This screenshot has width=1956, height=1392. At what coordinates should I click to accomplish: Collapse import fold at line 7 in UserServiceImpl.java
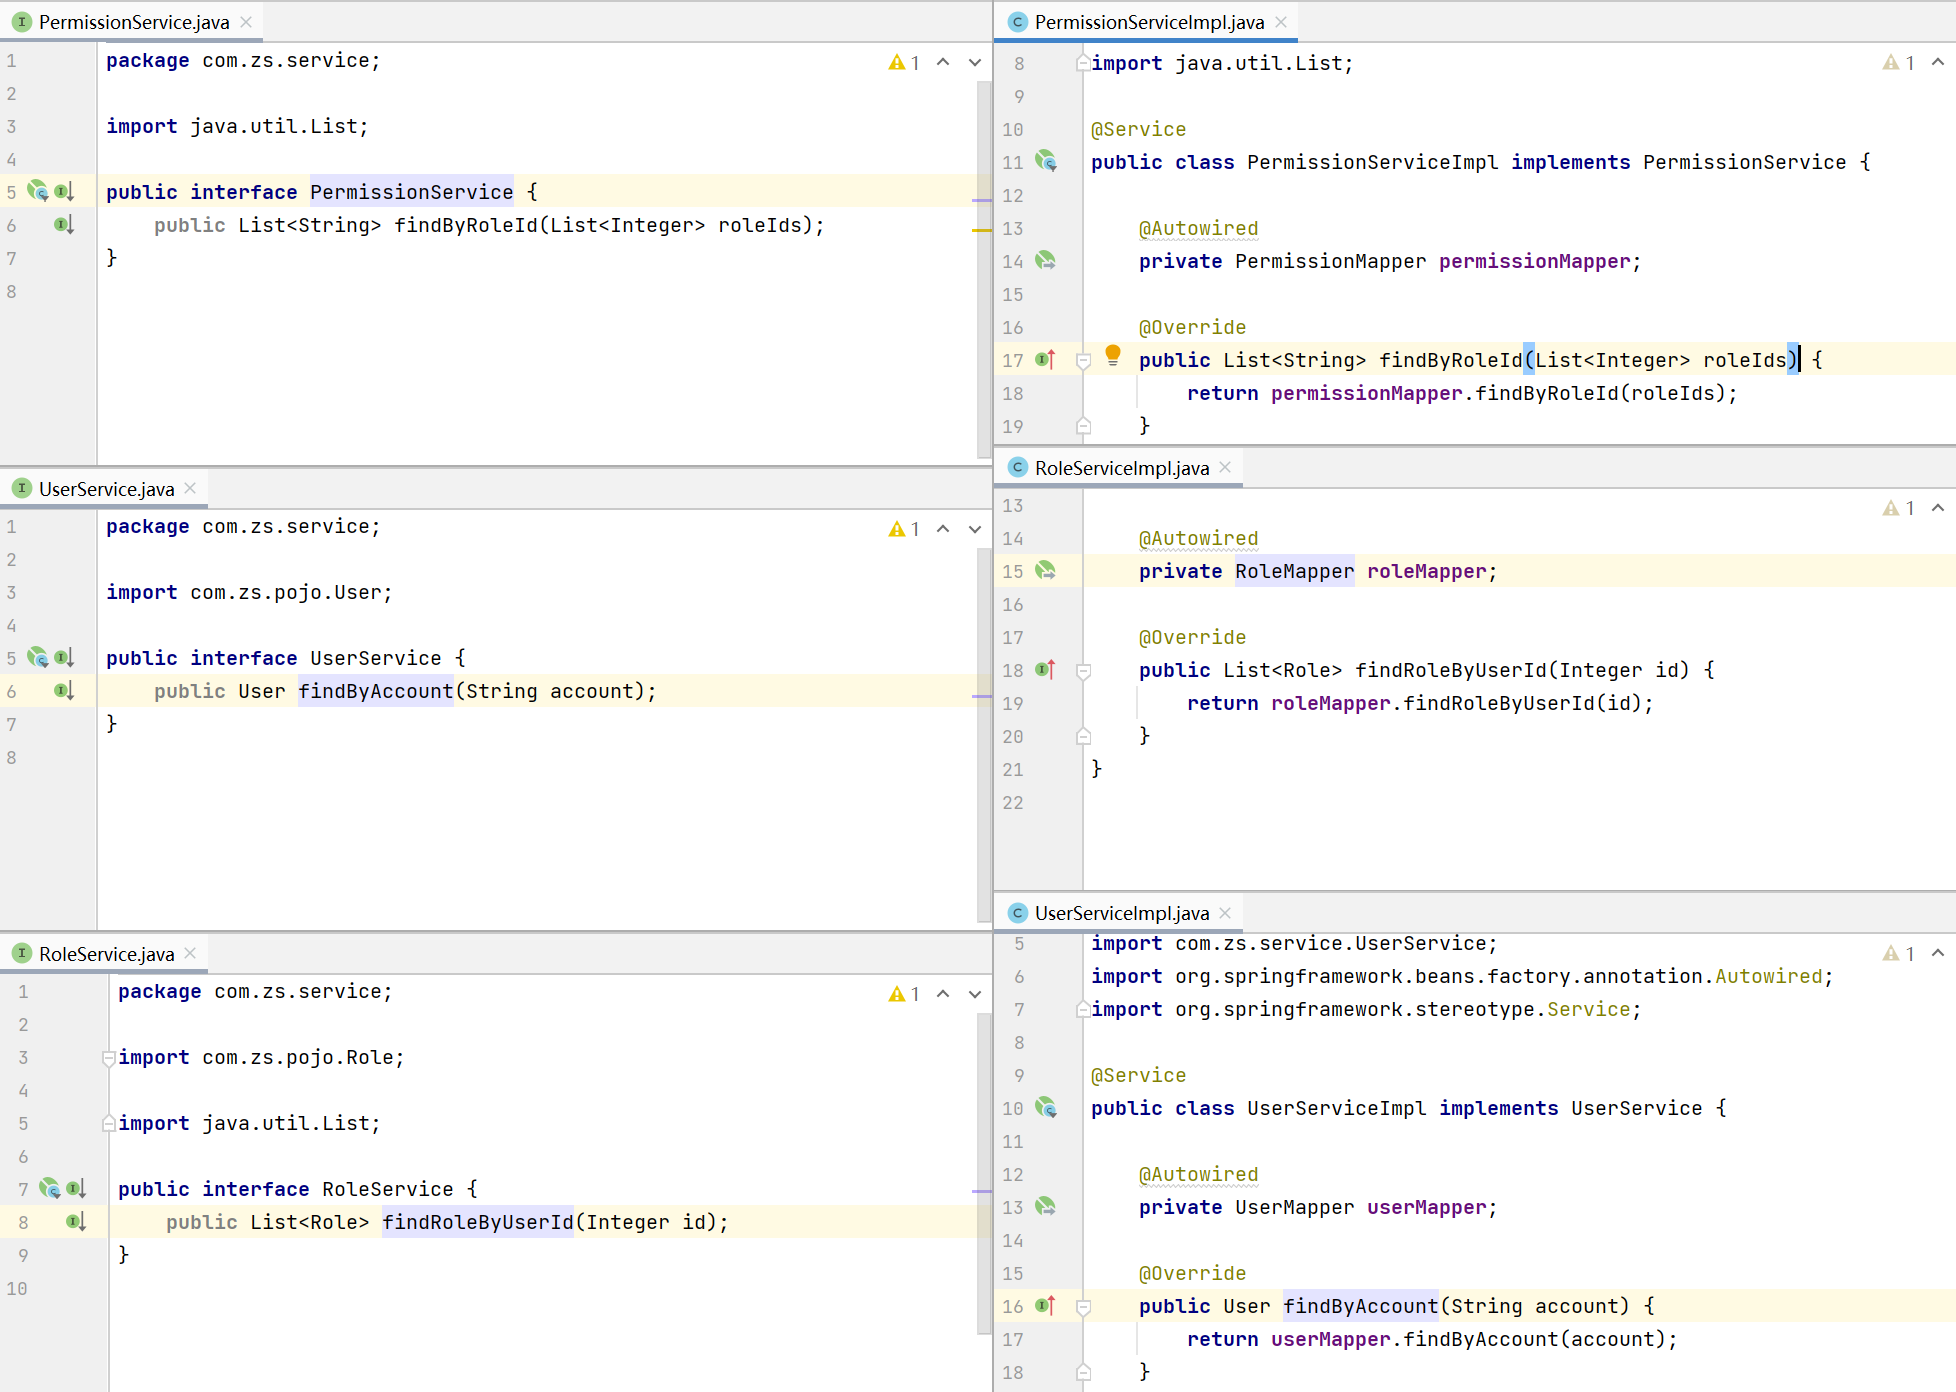click(1083, 1010)
